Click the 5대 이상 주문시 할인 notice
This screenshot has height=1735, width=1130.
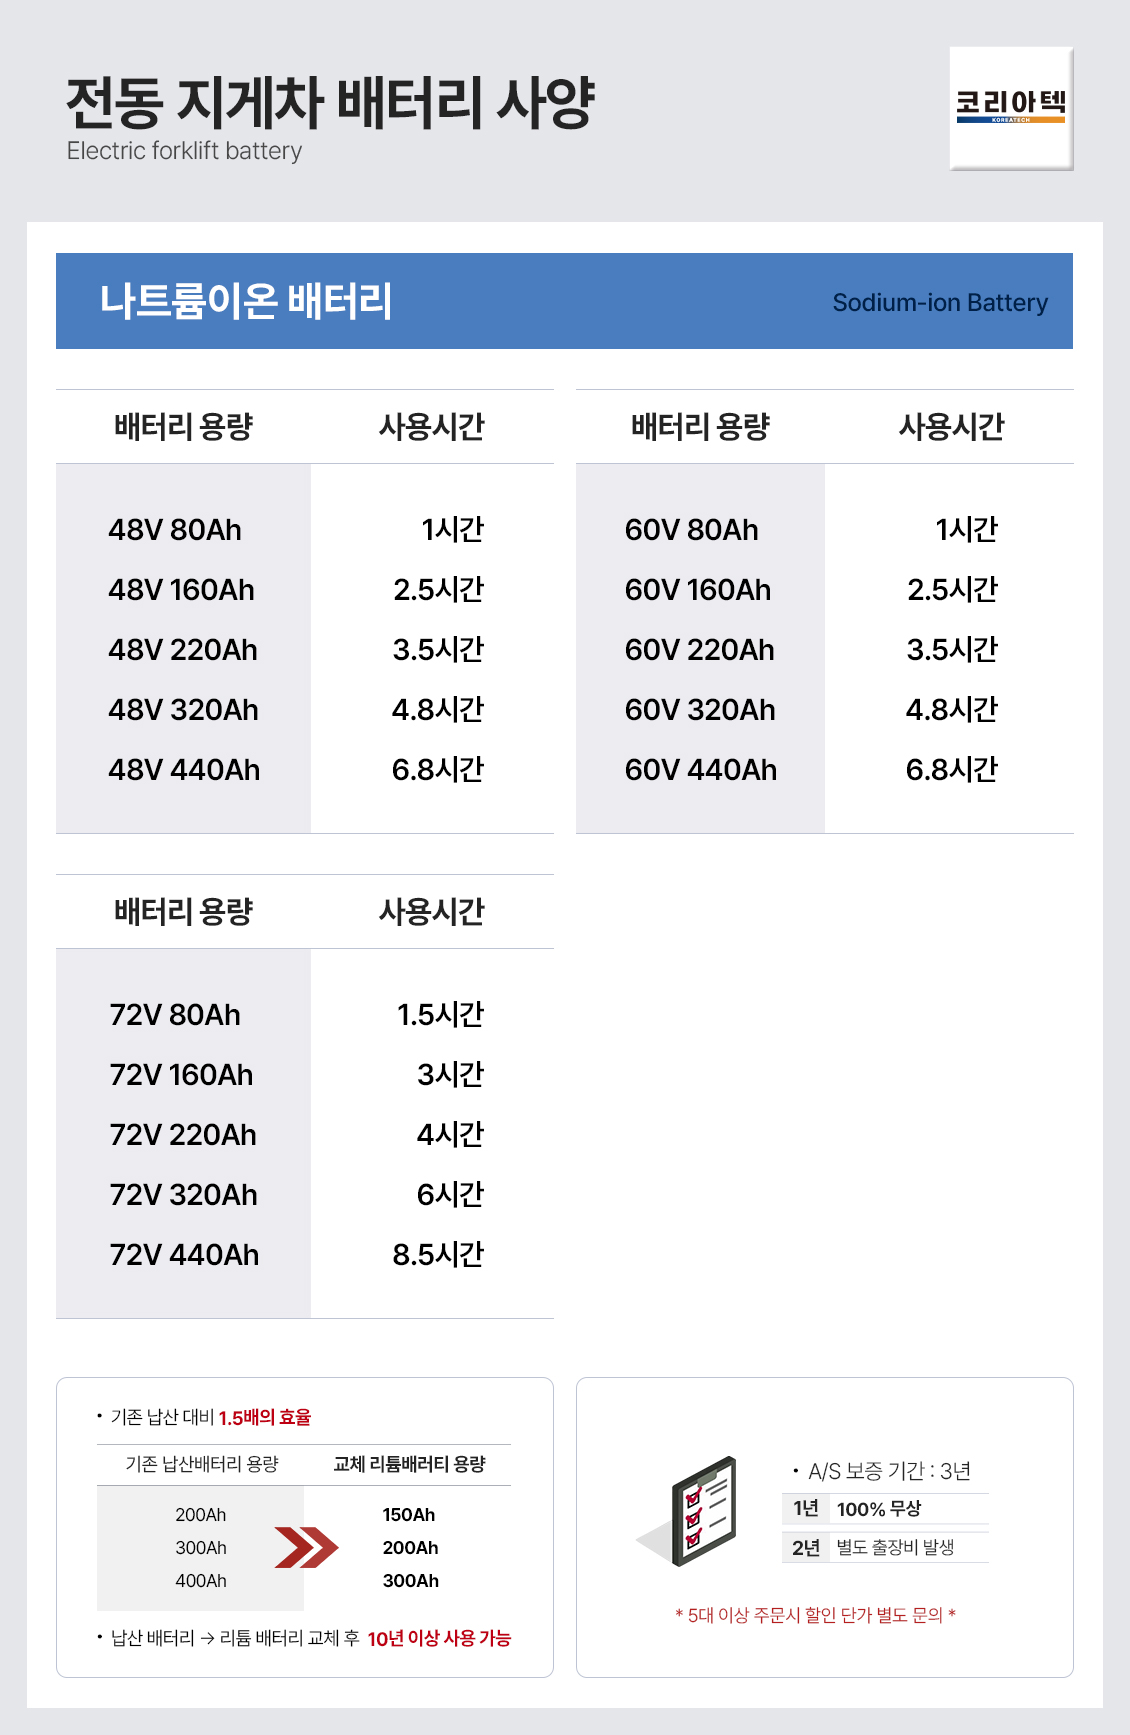(x=815, y=1615)
